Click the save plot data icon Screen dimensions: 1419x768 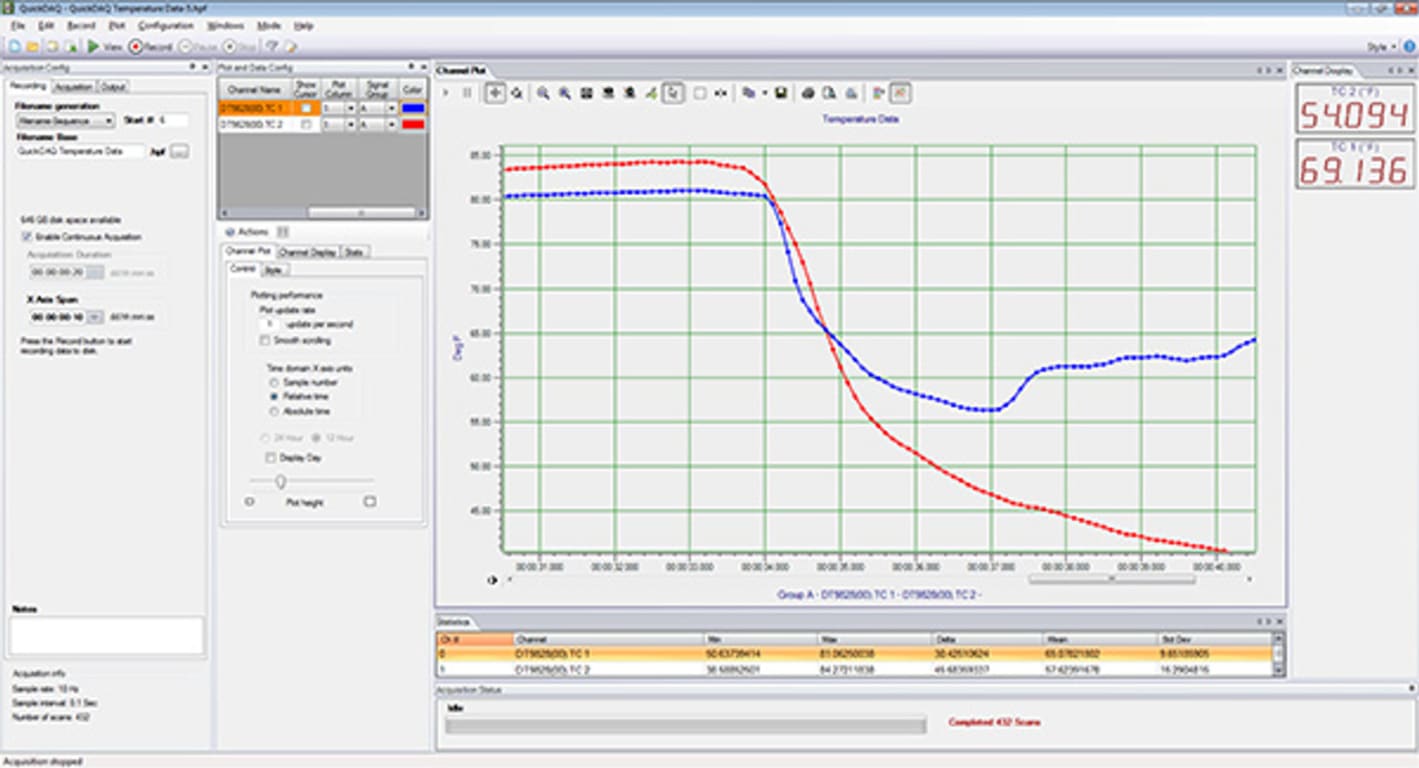pos(782,93)
